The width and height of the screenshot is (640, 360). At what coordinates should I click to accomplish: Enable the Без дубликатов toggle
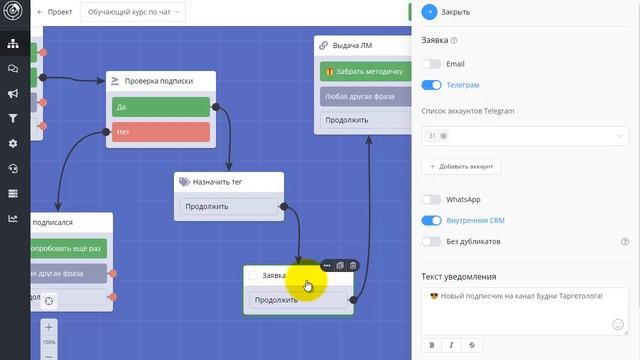431,242
